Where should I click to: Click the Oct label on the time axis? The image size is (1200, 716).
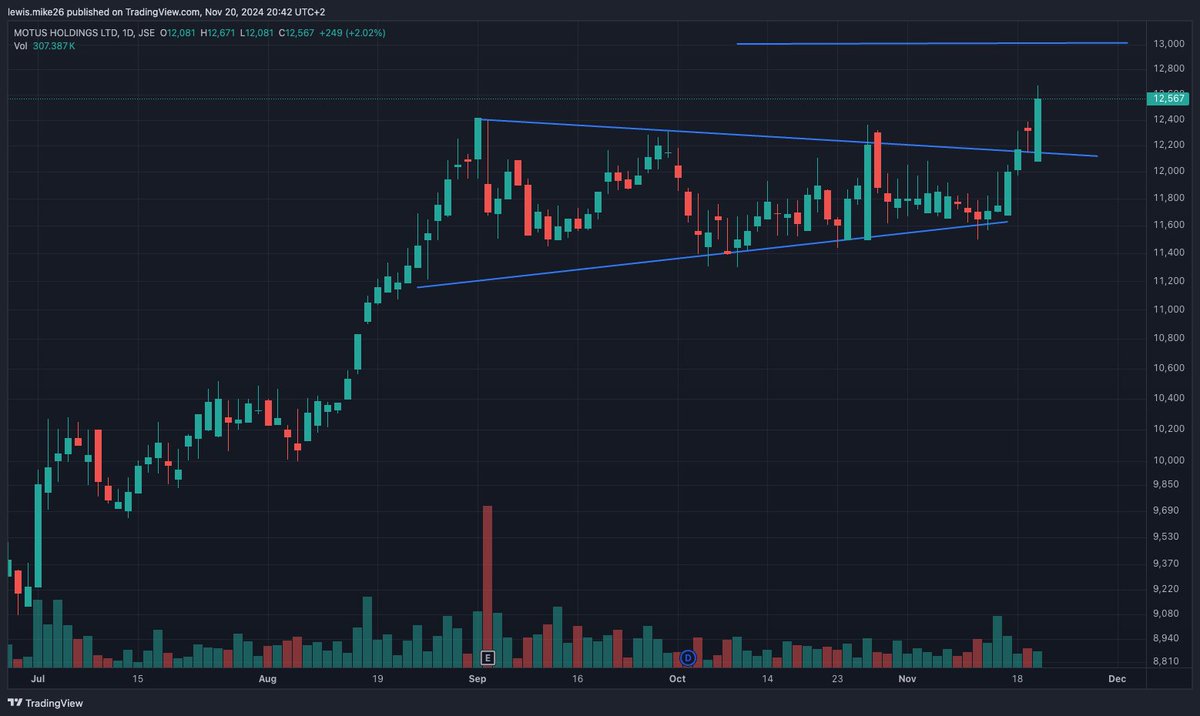[677, 679]
